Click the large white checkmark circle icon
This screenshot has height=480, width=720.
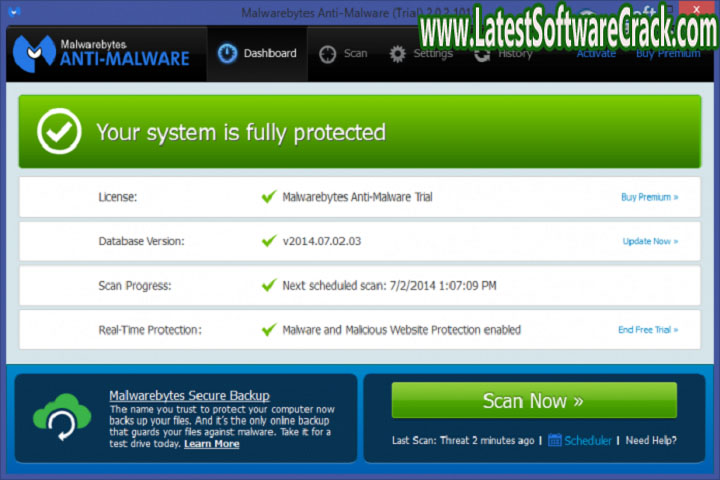coord(59,131)
